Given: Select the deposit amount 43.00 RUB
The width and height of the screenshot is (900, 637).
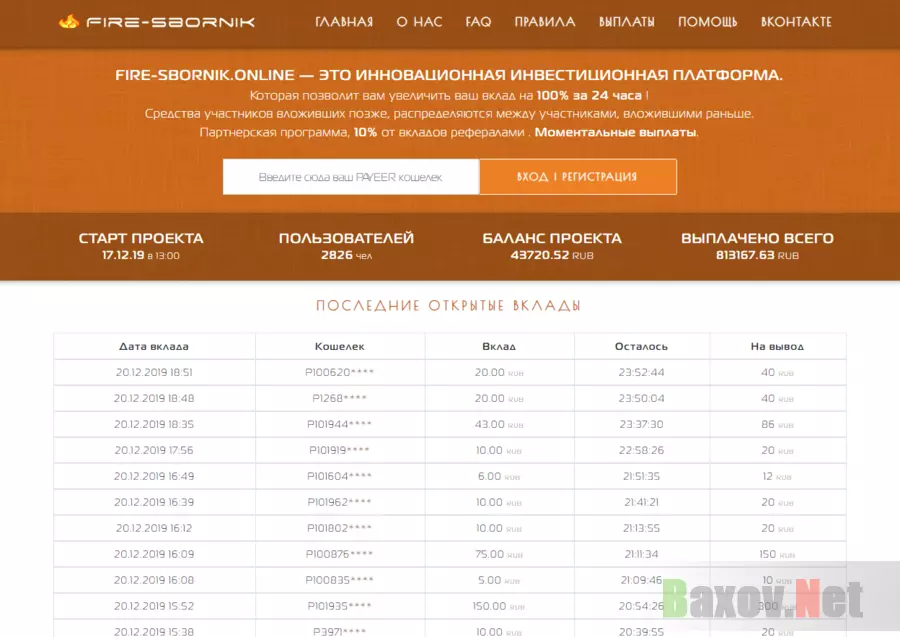Looking at the screenshot, I should [499, 425].
